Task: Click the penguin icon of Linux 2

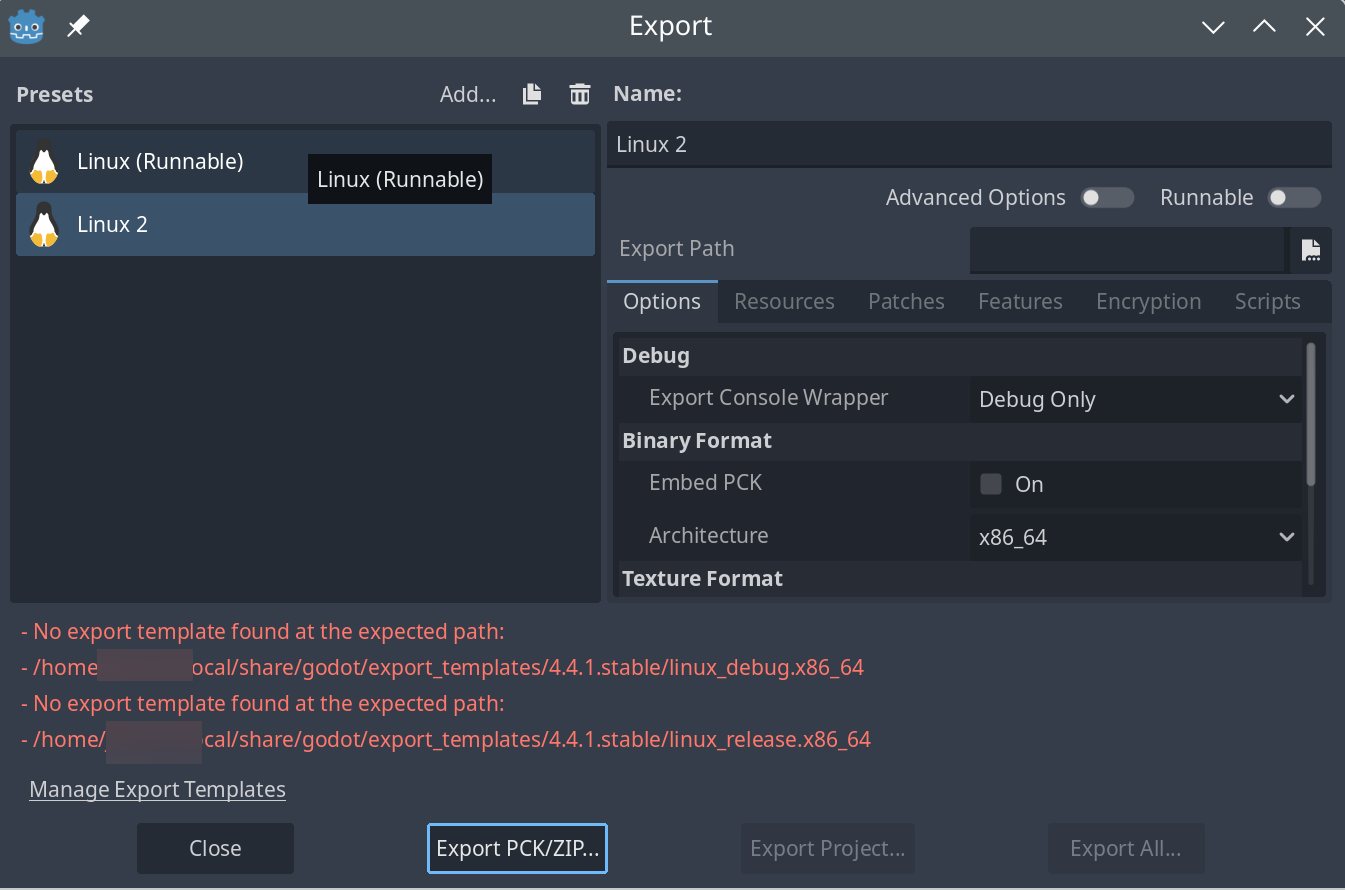Action: coord(43,225)
